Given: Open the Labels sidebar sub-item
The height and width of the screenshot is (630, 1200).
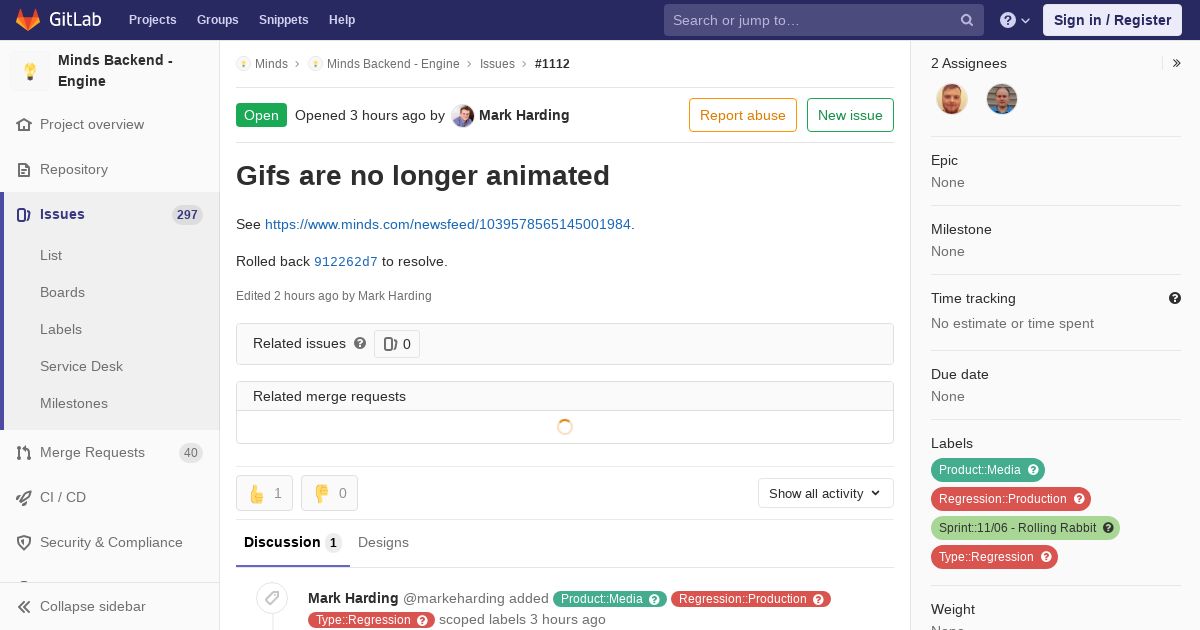Looking at the screenshot, I should (61, 329).
